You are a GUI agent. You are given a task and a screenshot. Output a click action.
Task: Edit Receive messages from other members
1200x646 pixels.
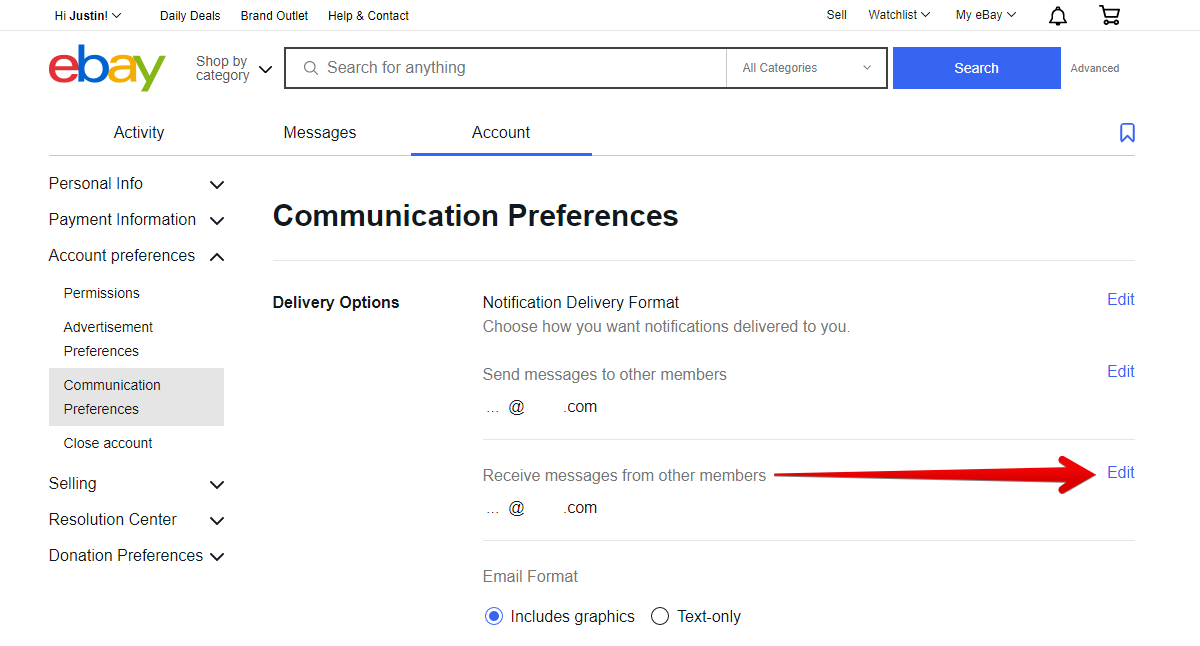coord(1121,473)
